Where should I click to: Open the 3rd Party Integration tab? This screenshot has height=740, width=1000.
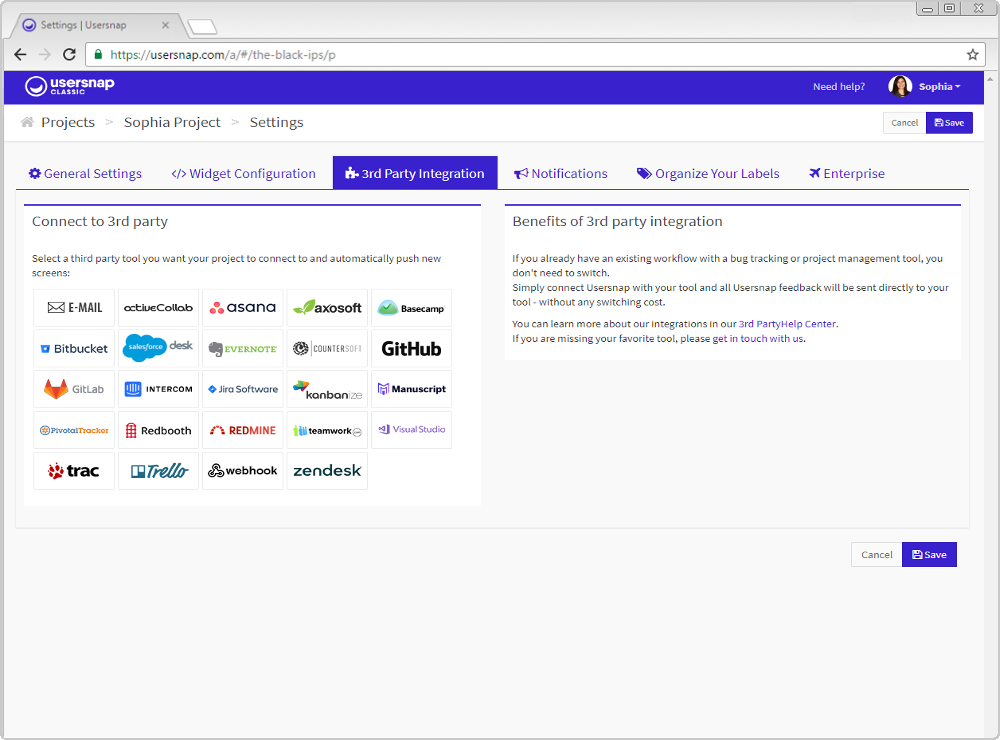(x=415, y=173)
